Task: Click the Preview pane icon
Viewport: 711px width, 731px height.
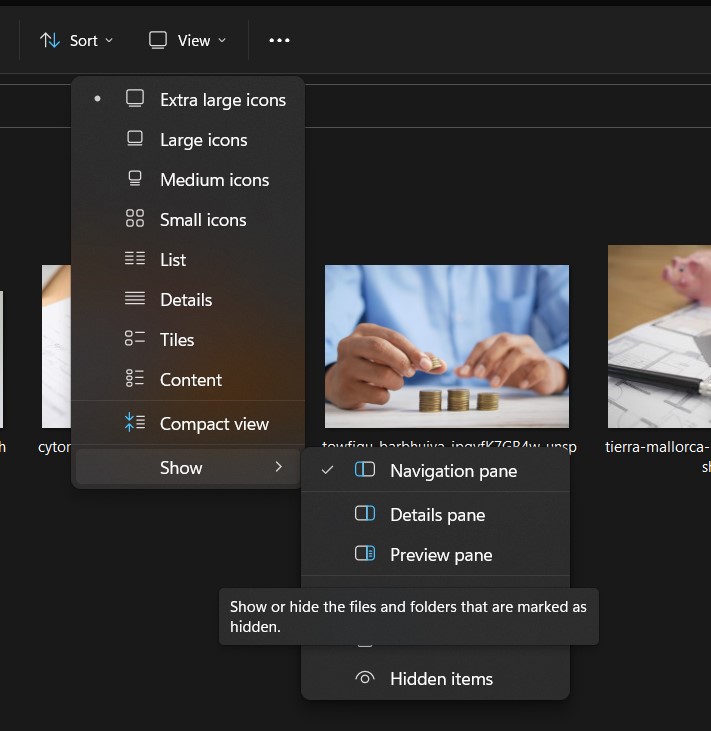Action: coord(365,555)
